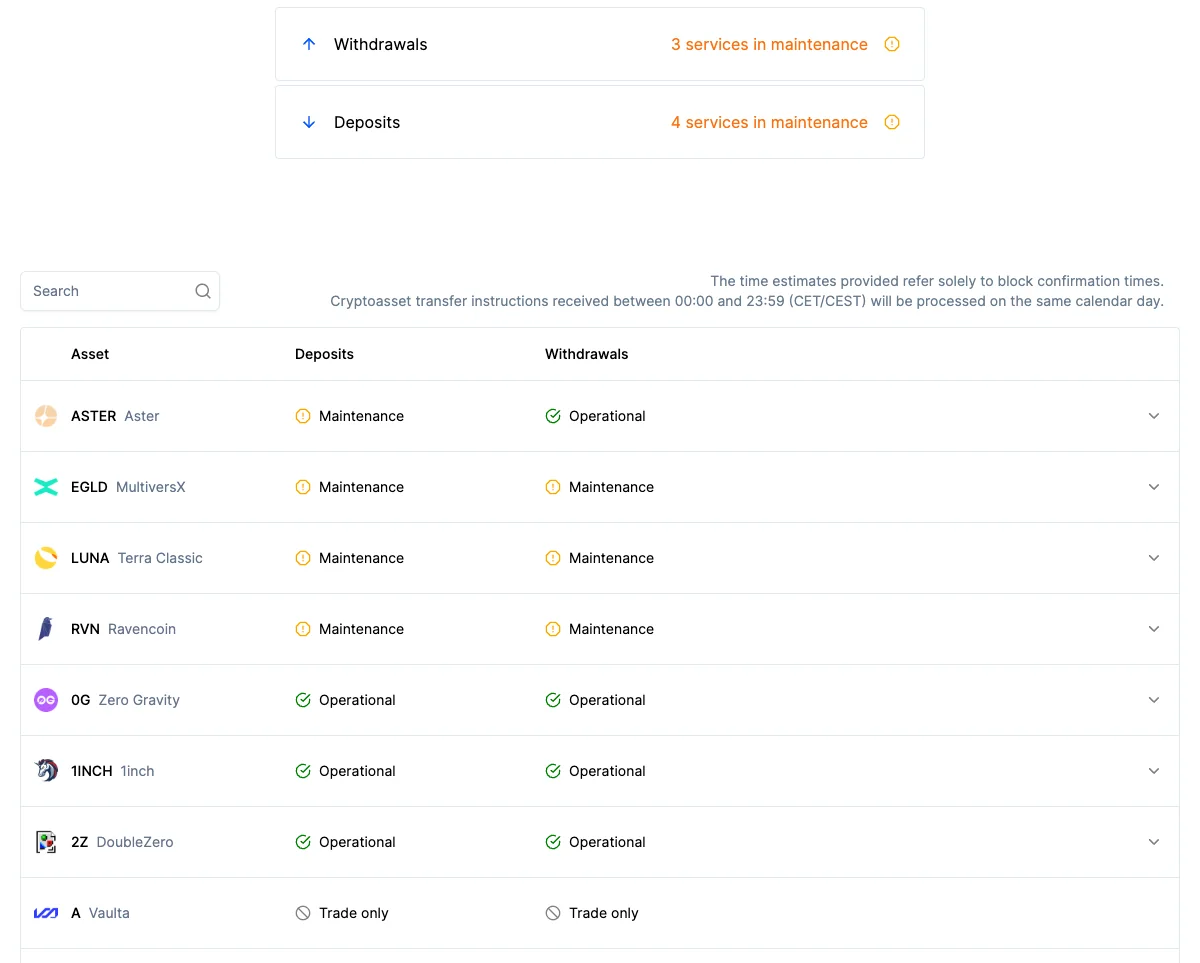Click the 2Z DoubleZero logo
Image resolution: width=1200 pixels, height=963 pixels.
point(46,842)
